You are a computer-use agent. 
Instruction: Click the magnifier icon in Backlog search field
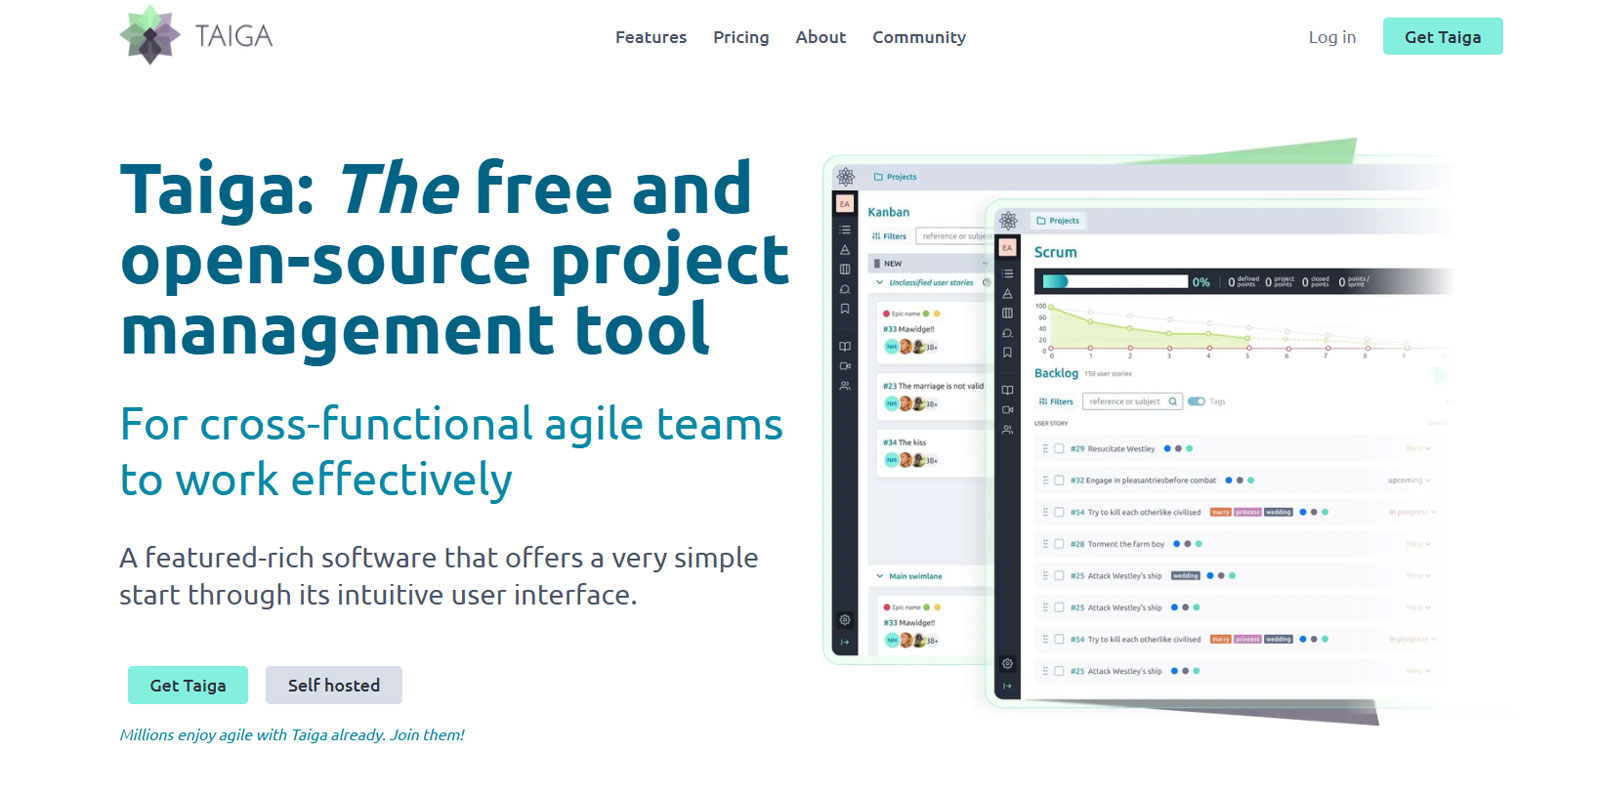[1173, 401]
